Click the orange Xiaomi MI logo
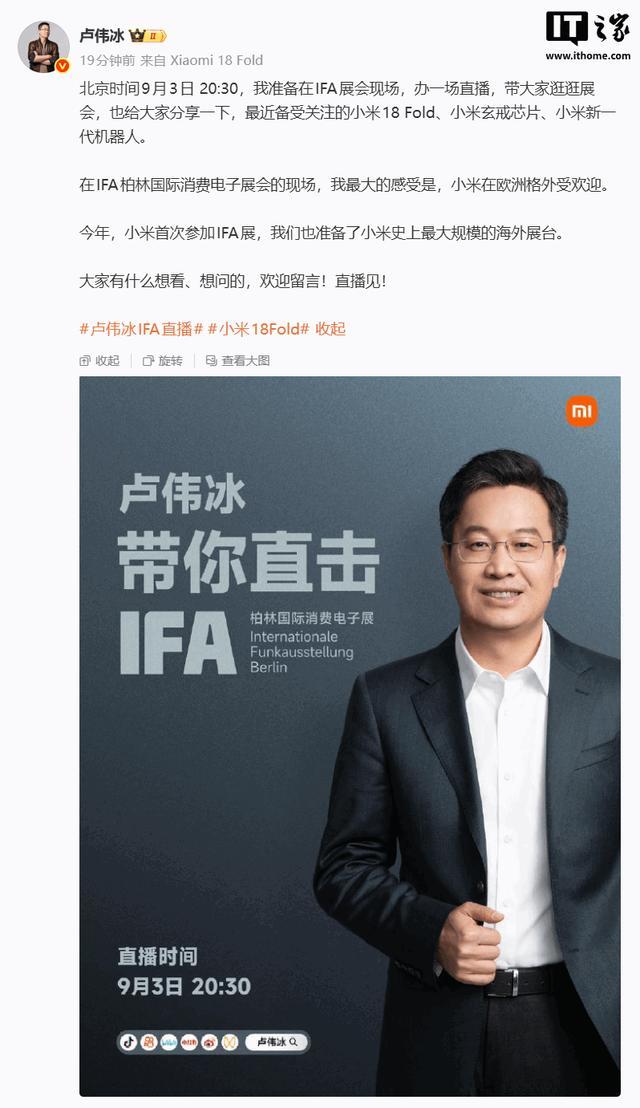This screenshot has height=1108, width=640. pyautogui.click(x=581, y=411)
